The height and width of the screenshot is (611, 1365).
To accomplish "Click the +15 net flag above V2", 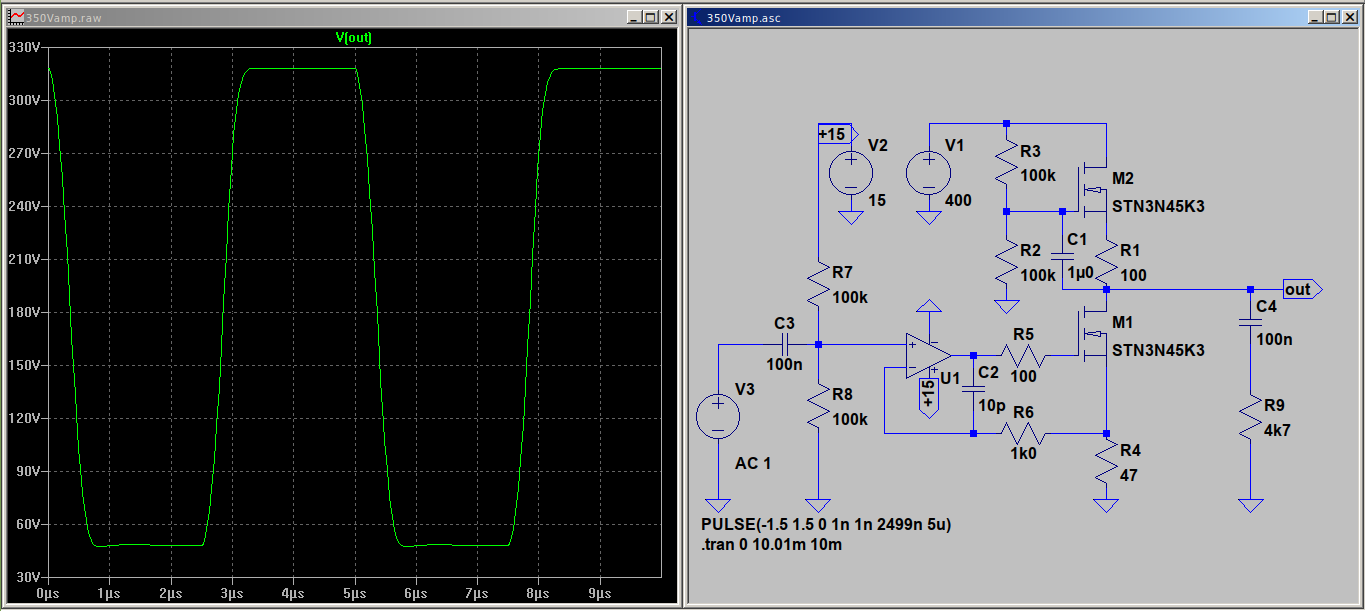I will point(838,134).
